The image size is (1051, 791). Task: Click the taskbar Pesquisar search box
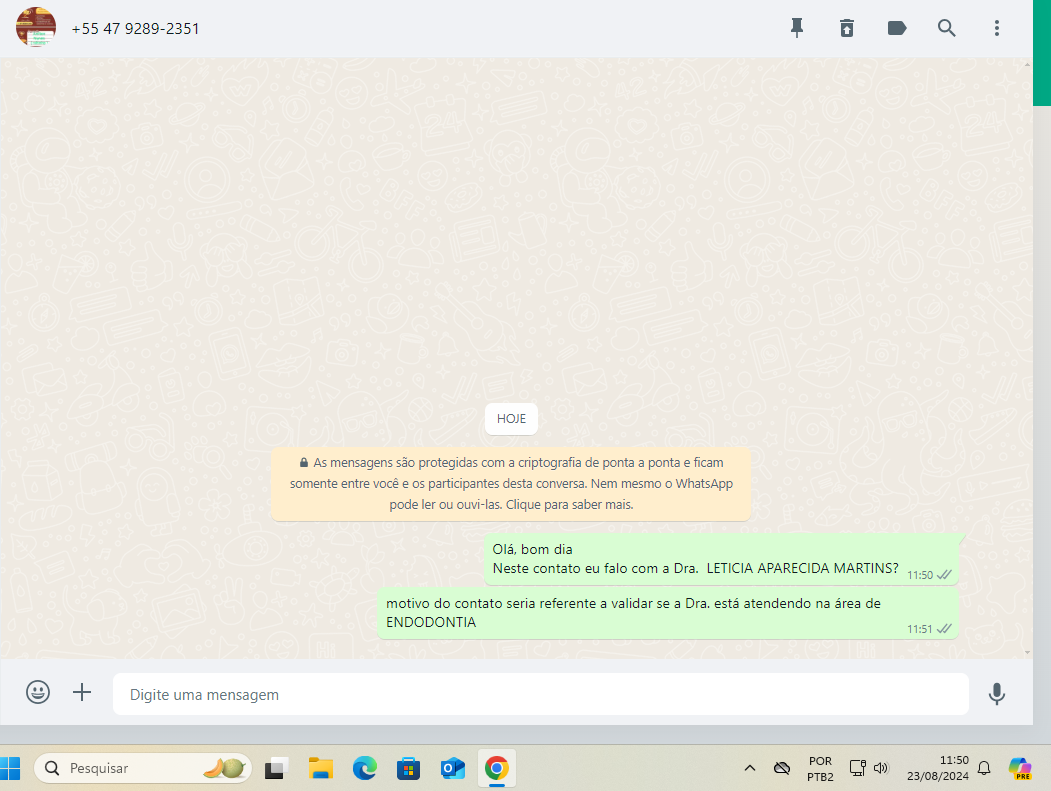click(143, 768)
